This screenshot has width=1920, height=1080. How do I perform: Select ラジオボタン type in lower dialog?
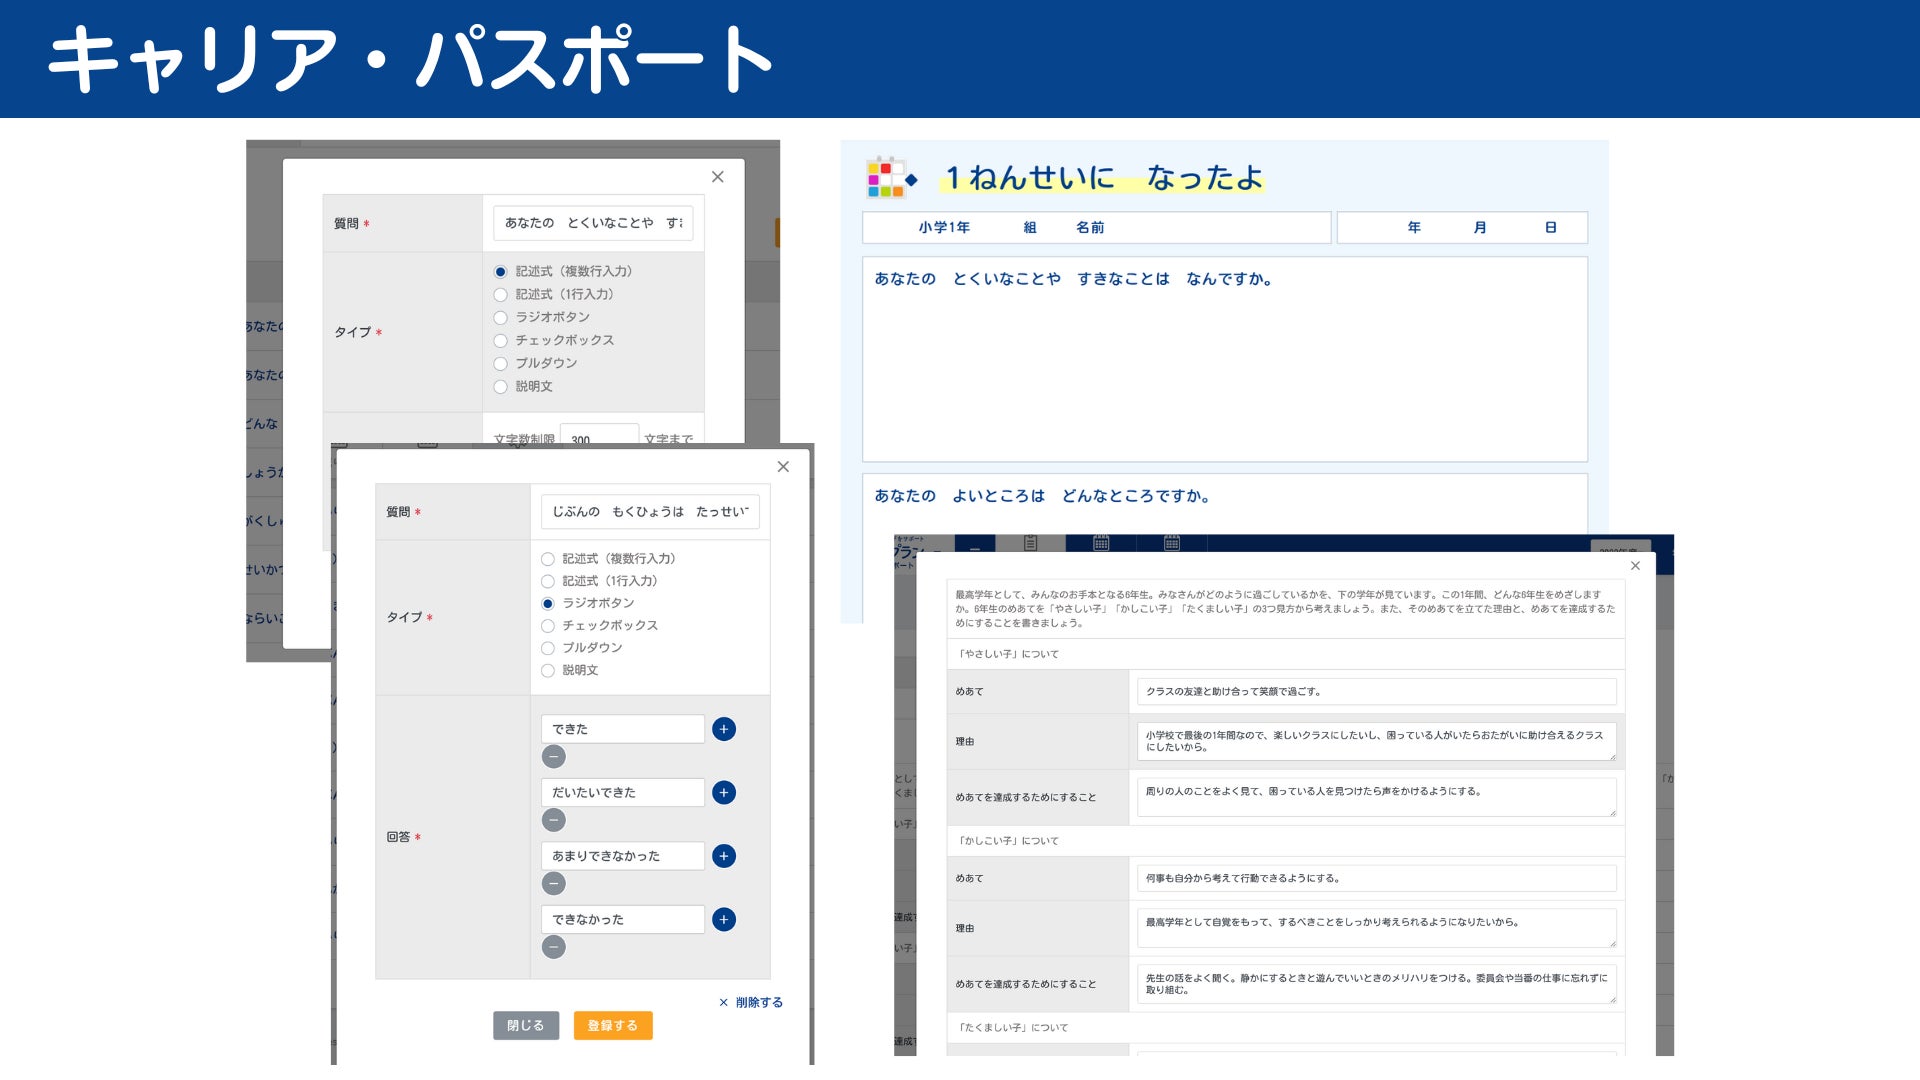[548, 603]
